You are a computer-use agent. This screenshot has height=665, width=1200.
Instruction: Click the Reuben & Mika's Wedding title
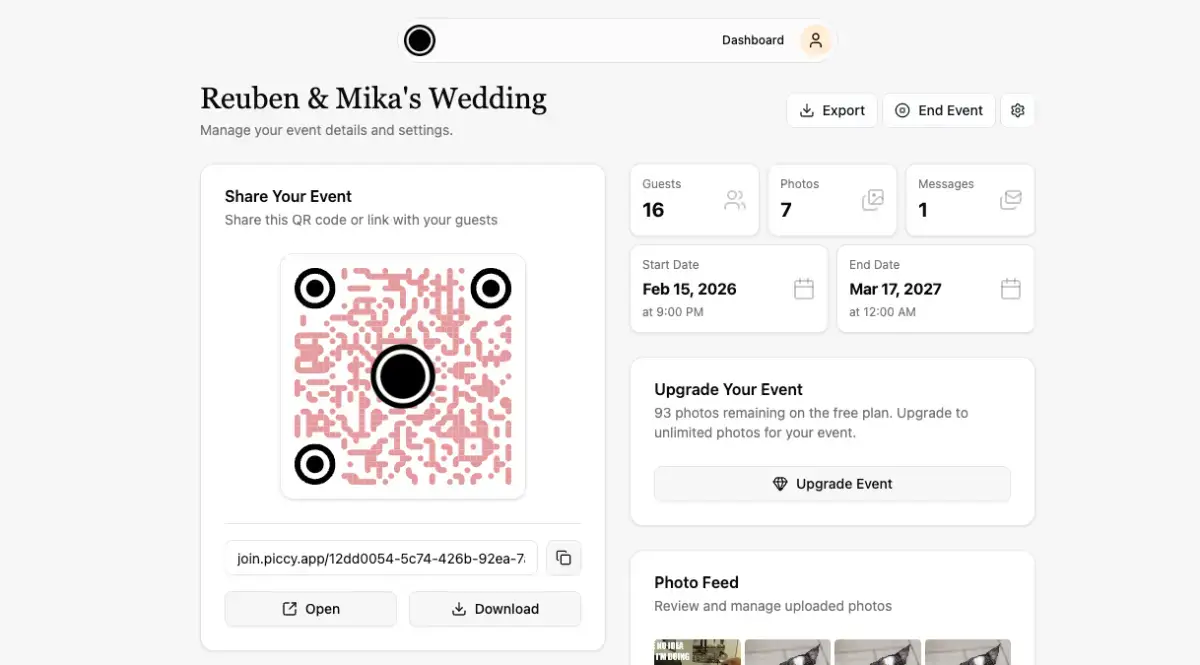373,98
